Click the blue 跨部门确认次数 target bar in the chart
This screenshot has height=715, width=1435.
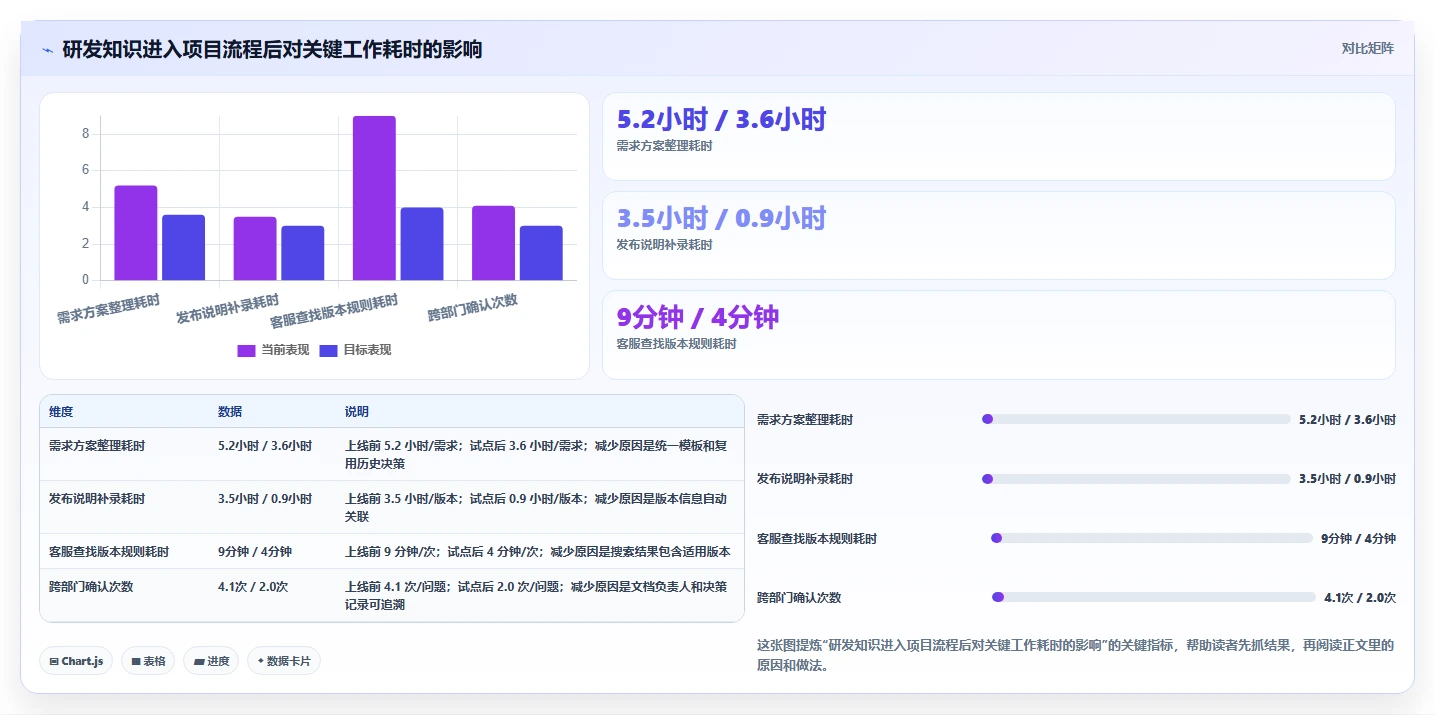pyautogui.click(x=541, y=253)
